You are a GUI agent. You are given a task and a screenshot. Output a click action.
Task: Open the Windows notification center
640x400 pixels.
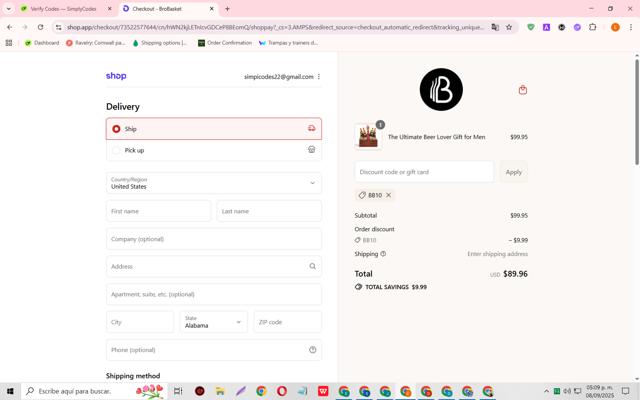point(625,391)
